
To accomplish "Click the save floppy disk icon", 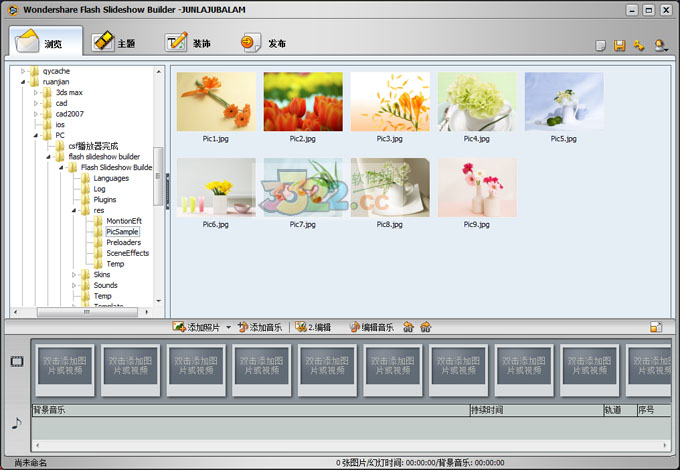I will click(619, 46).
